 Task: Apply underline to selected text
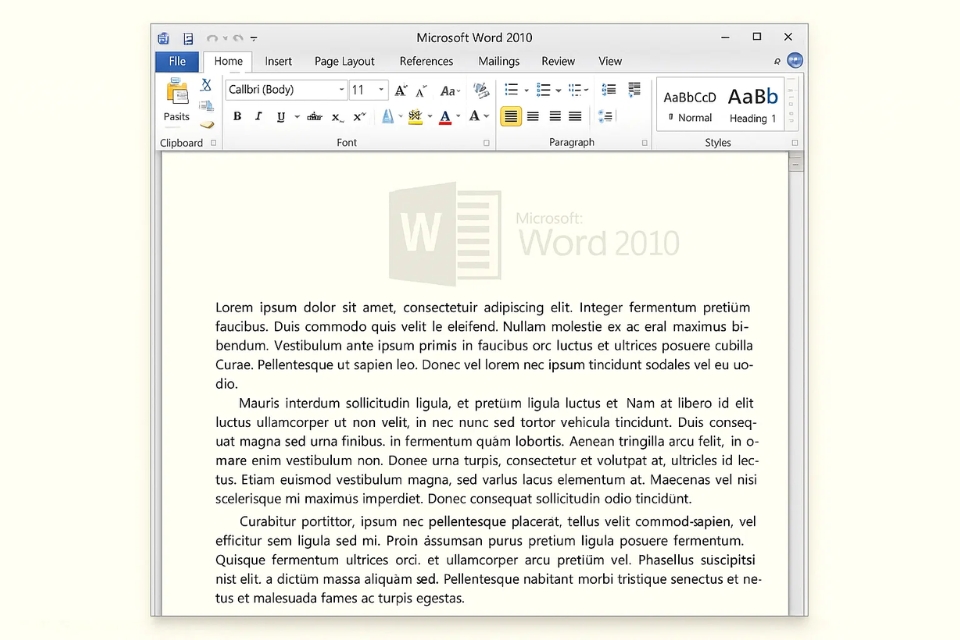pyautogui.click(x=280, y=116)
